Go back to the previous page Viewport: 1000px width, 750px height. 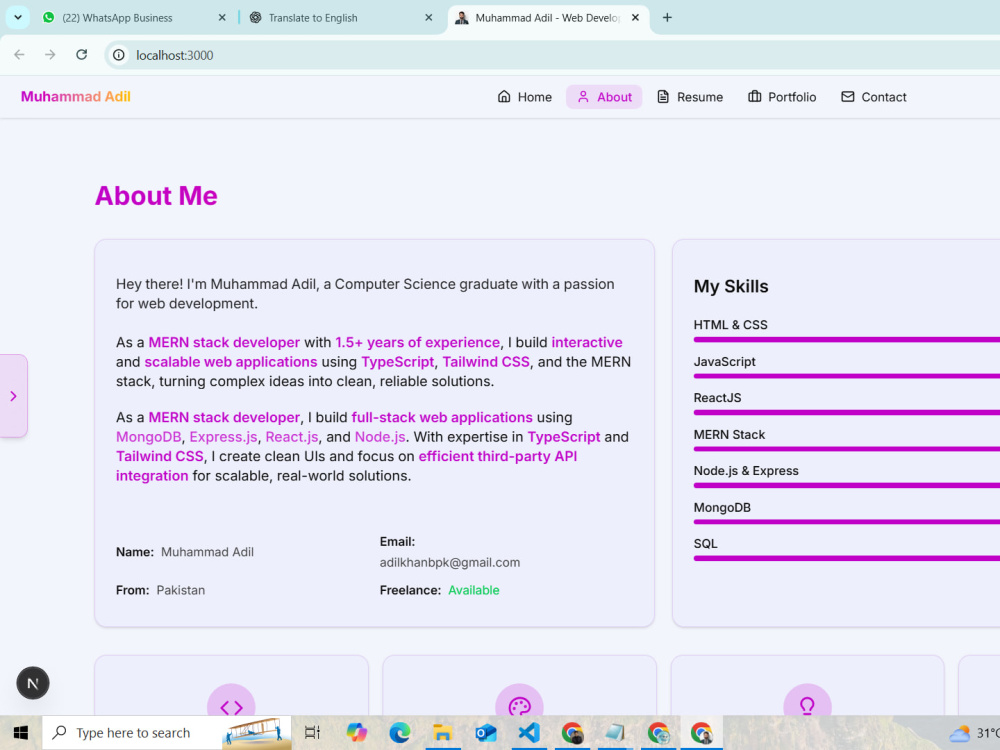[x=19, y=55]
